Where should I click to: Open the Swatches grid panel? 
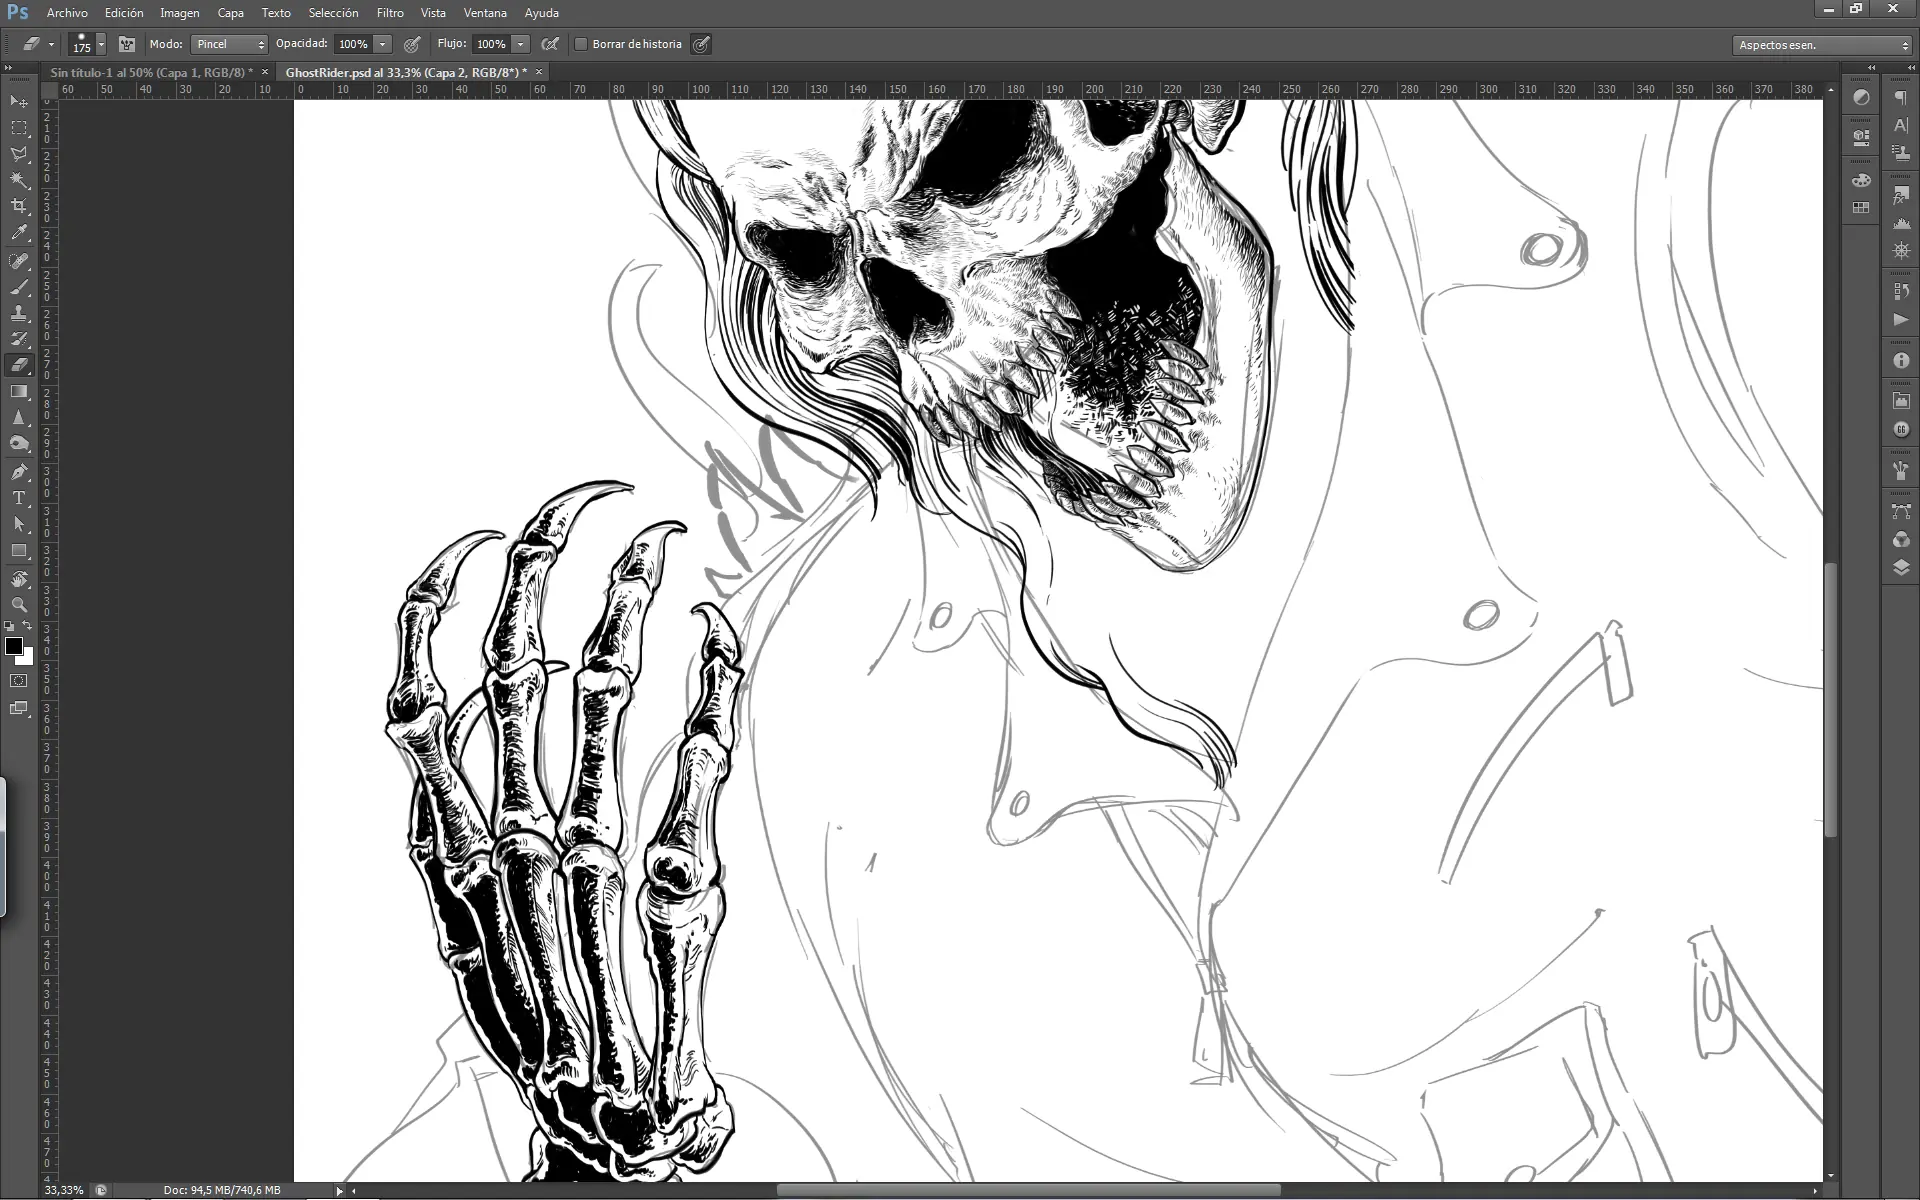(1861, 208)
